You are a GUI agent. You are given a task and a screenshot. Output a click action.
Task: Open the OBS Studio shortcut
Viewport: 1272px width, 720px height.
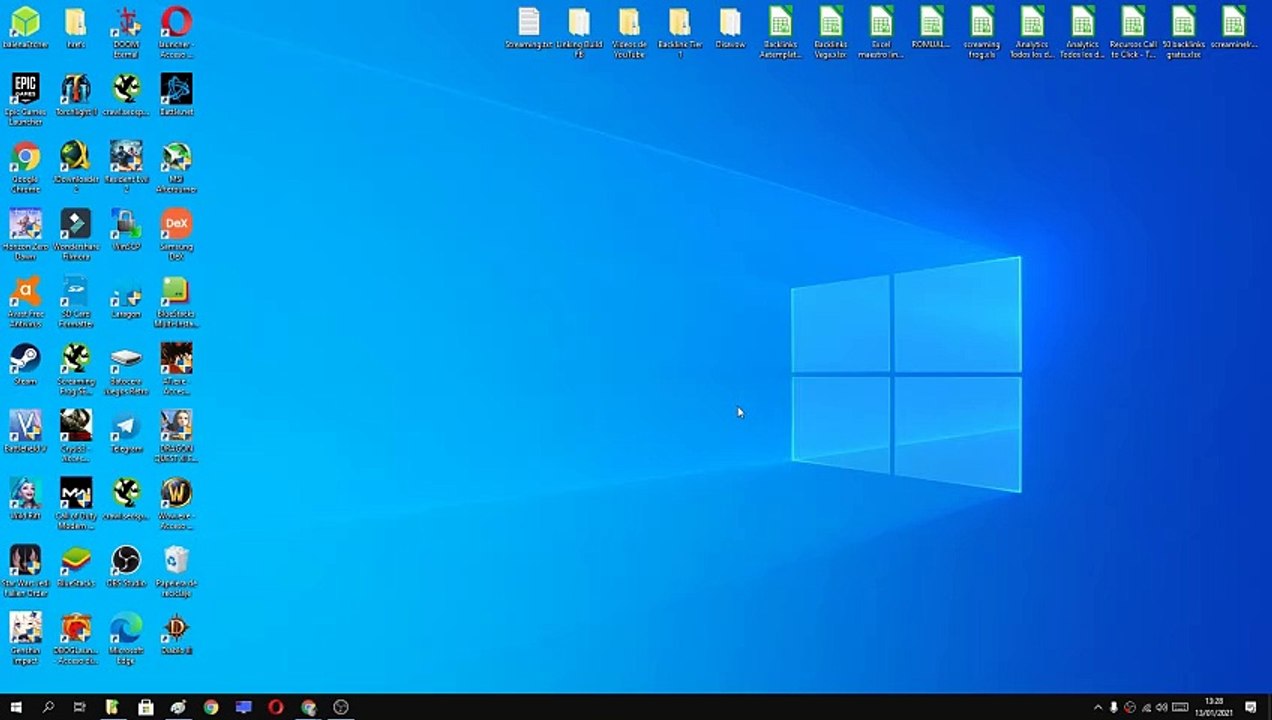click(126, 566)
